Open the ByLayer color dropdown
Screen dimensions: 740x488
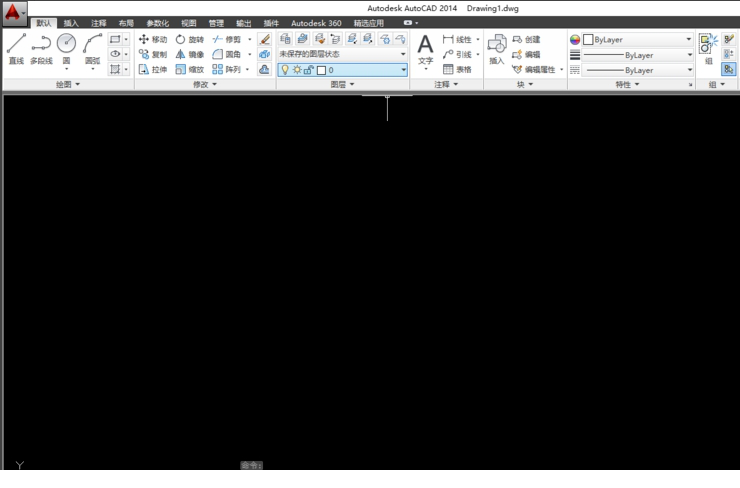pos(638,40)
